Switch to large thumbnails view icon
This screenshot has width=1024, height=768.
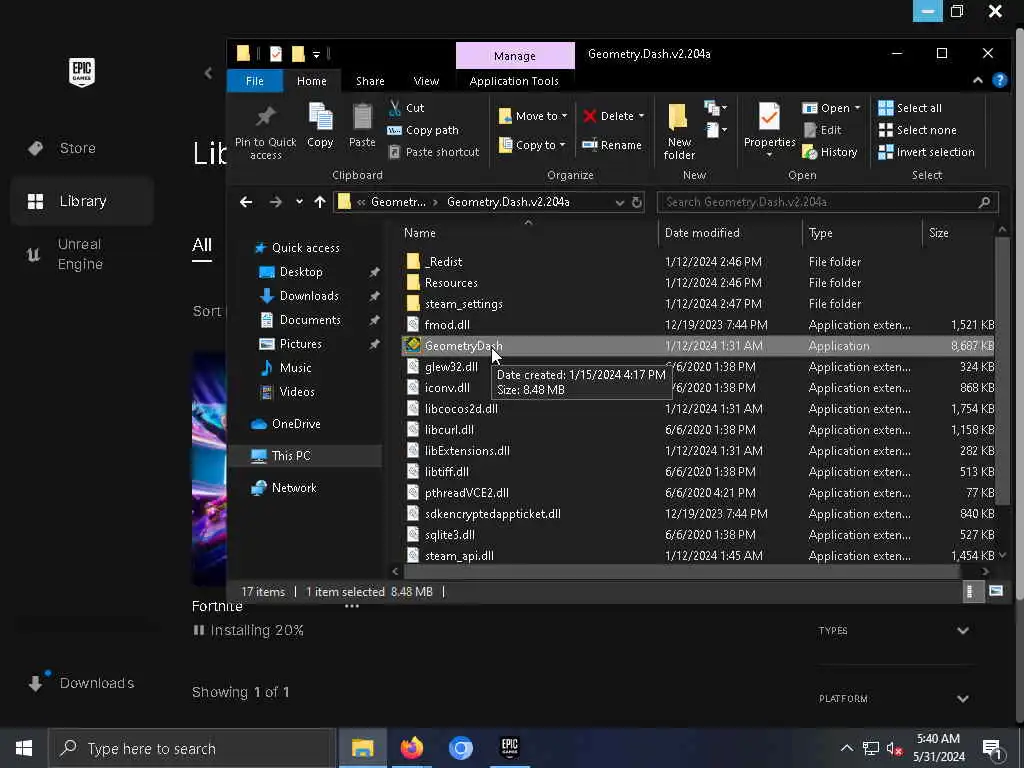pyautogui.click(x=995, y=592)
